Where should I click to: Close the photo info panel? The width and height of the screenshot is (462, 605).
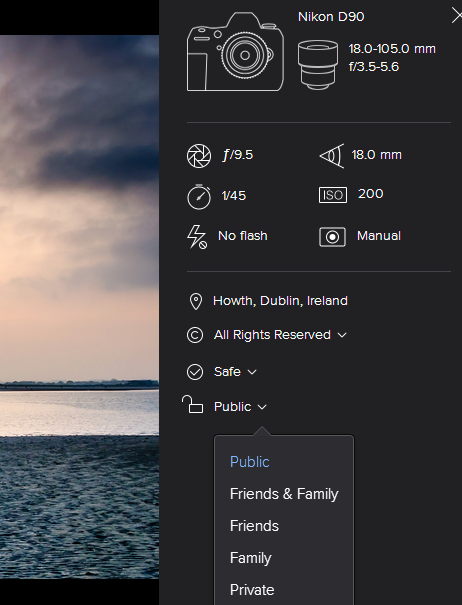pyautogui.click(x=457, y=16)
